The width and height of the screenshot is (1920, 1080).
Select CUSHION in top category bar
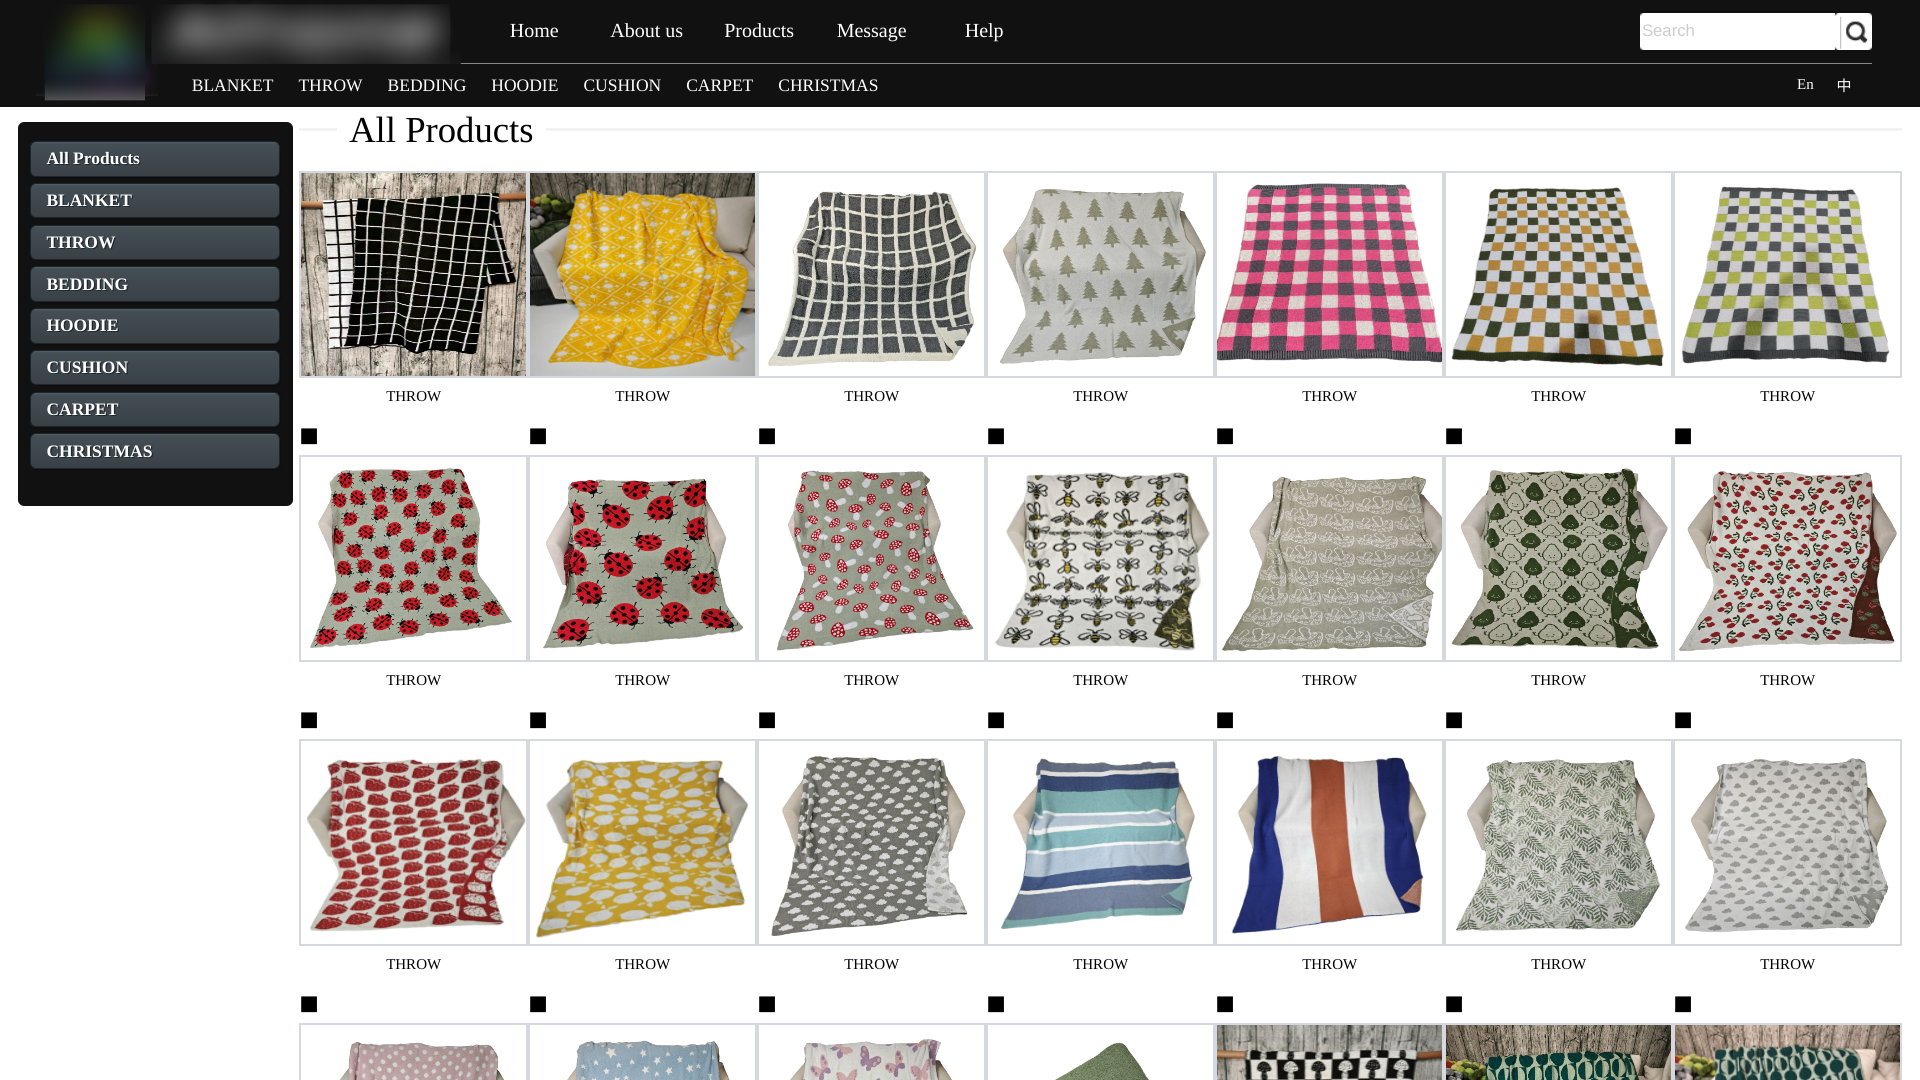(x=622, y=86)
